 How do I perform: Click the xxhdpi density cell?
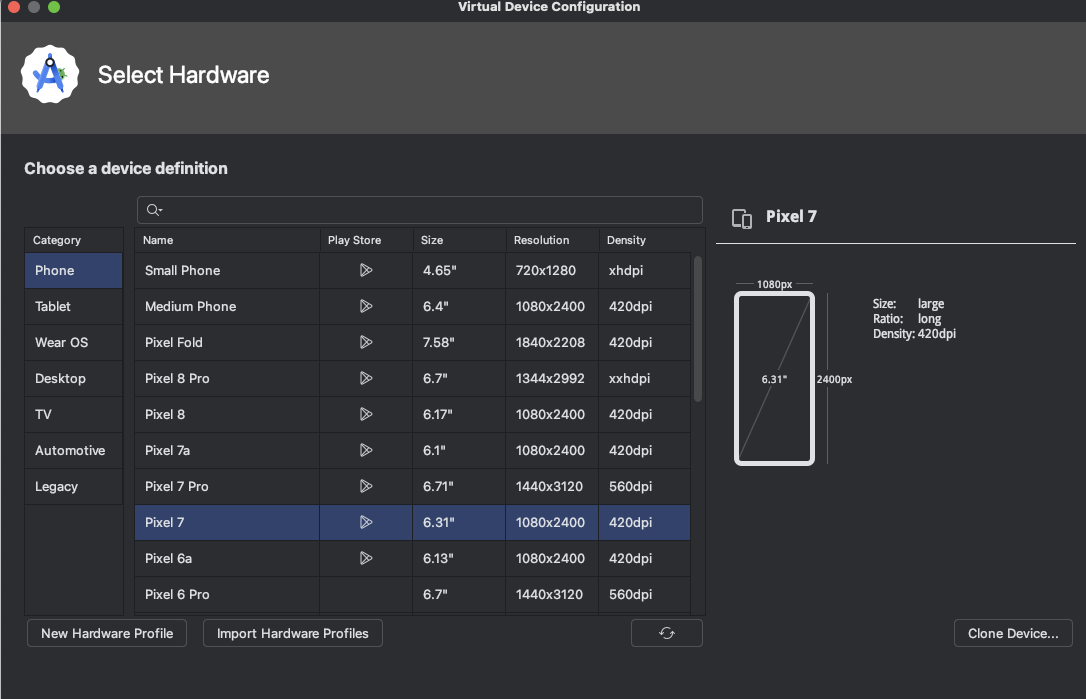pyautogui.click(x=645, y=378)
